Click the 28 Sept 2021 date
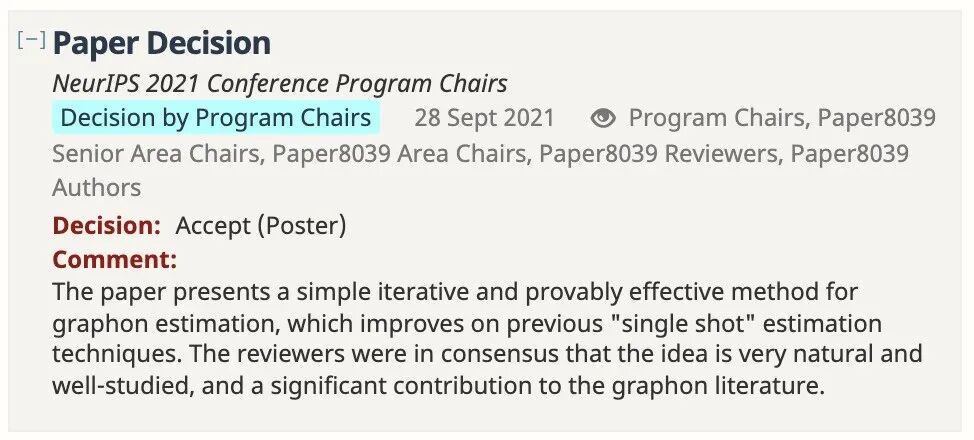Screen dimensions: 974x440 484,118
